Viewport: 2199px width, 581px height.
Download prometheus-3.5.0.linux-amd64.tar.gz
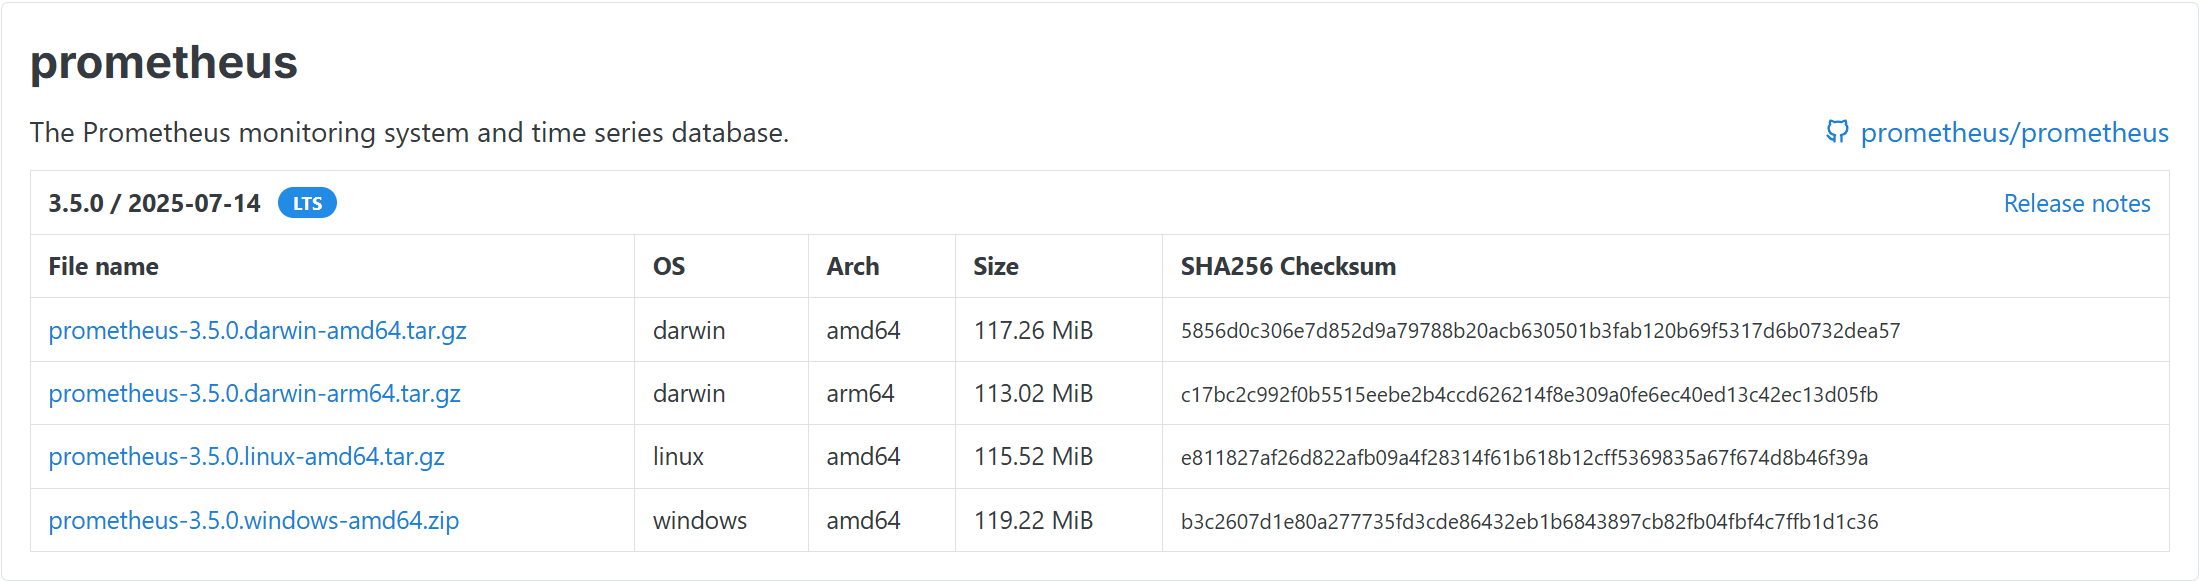coord(246,457)
